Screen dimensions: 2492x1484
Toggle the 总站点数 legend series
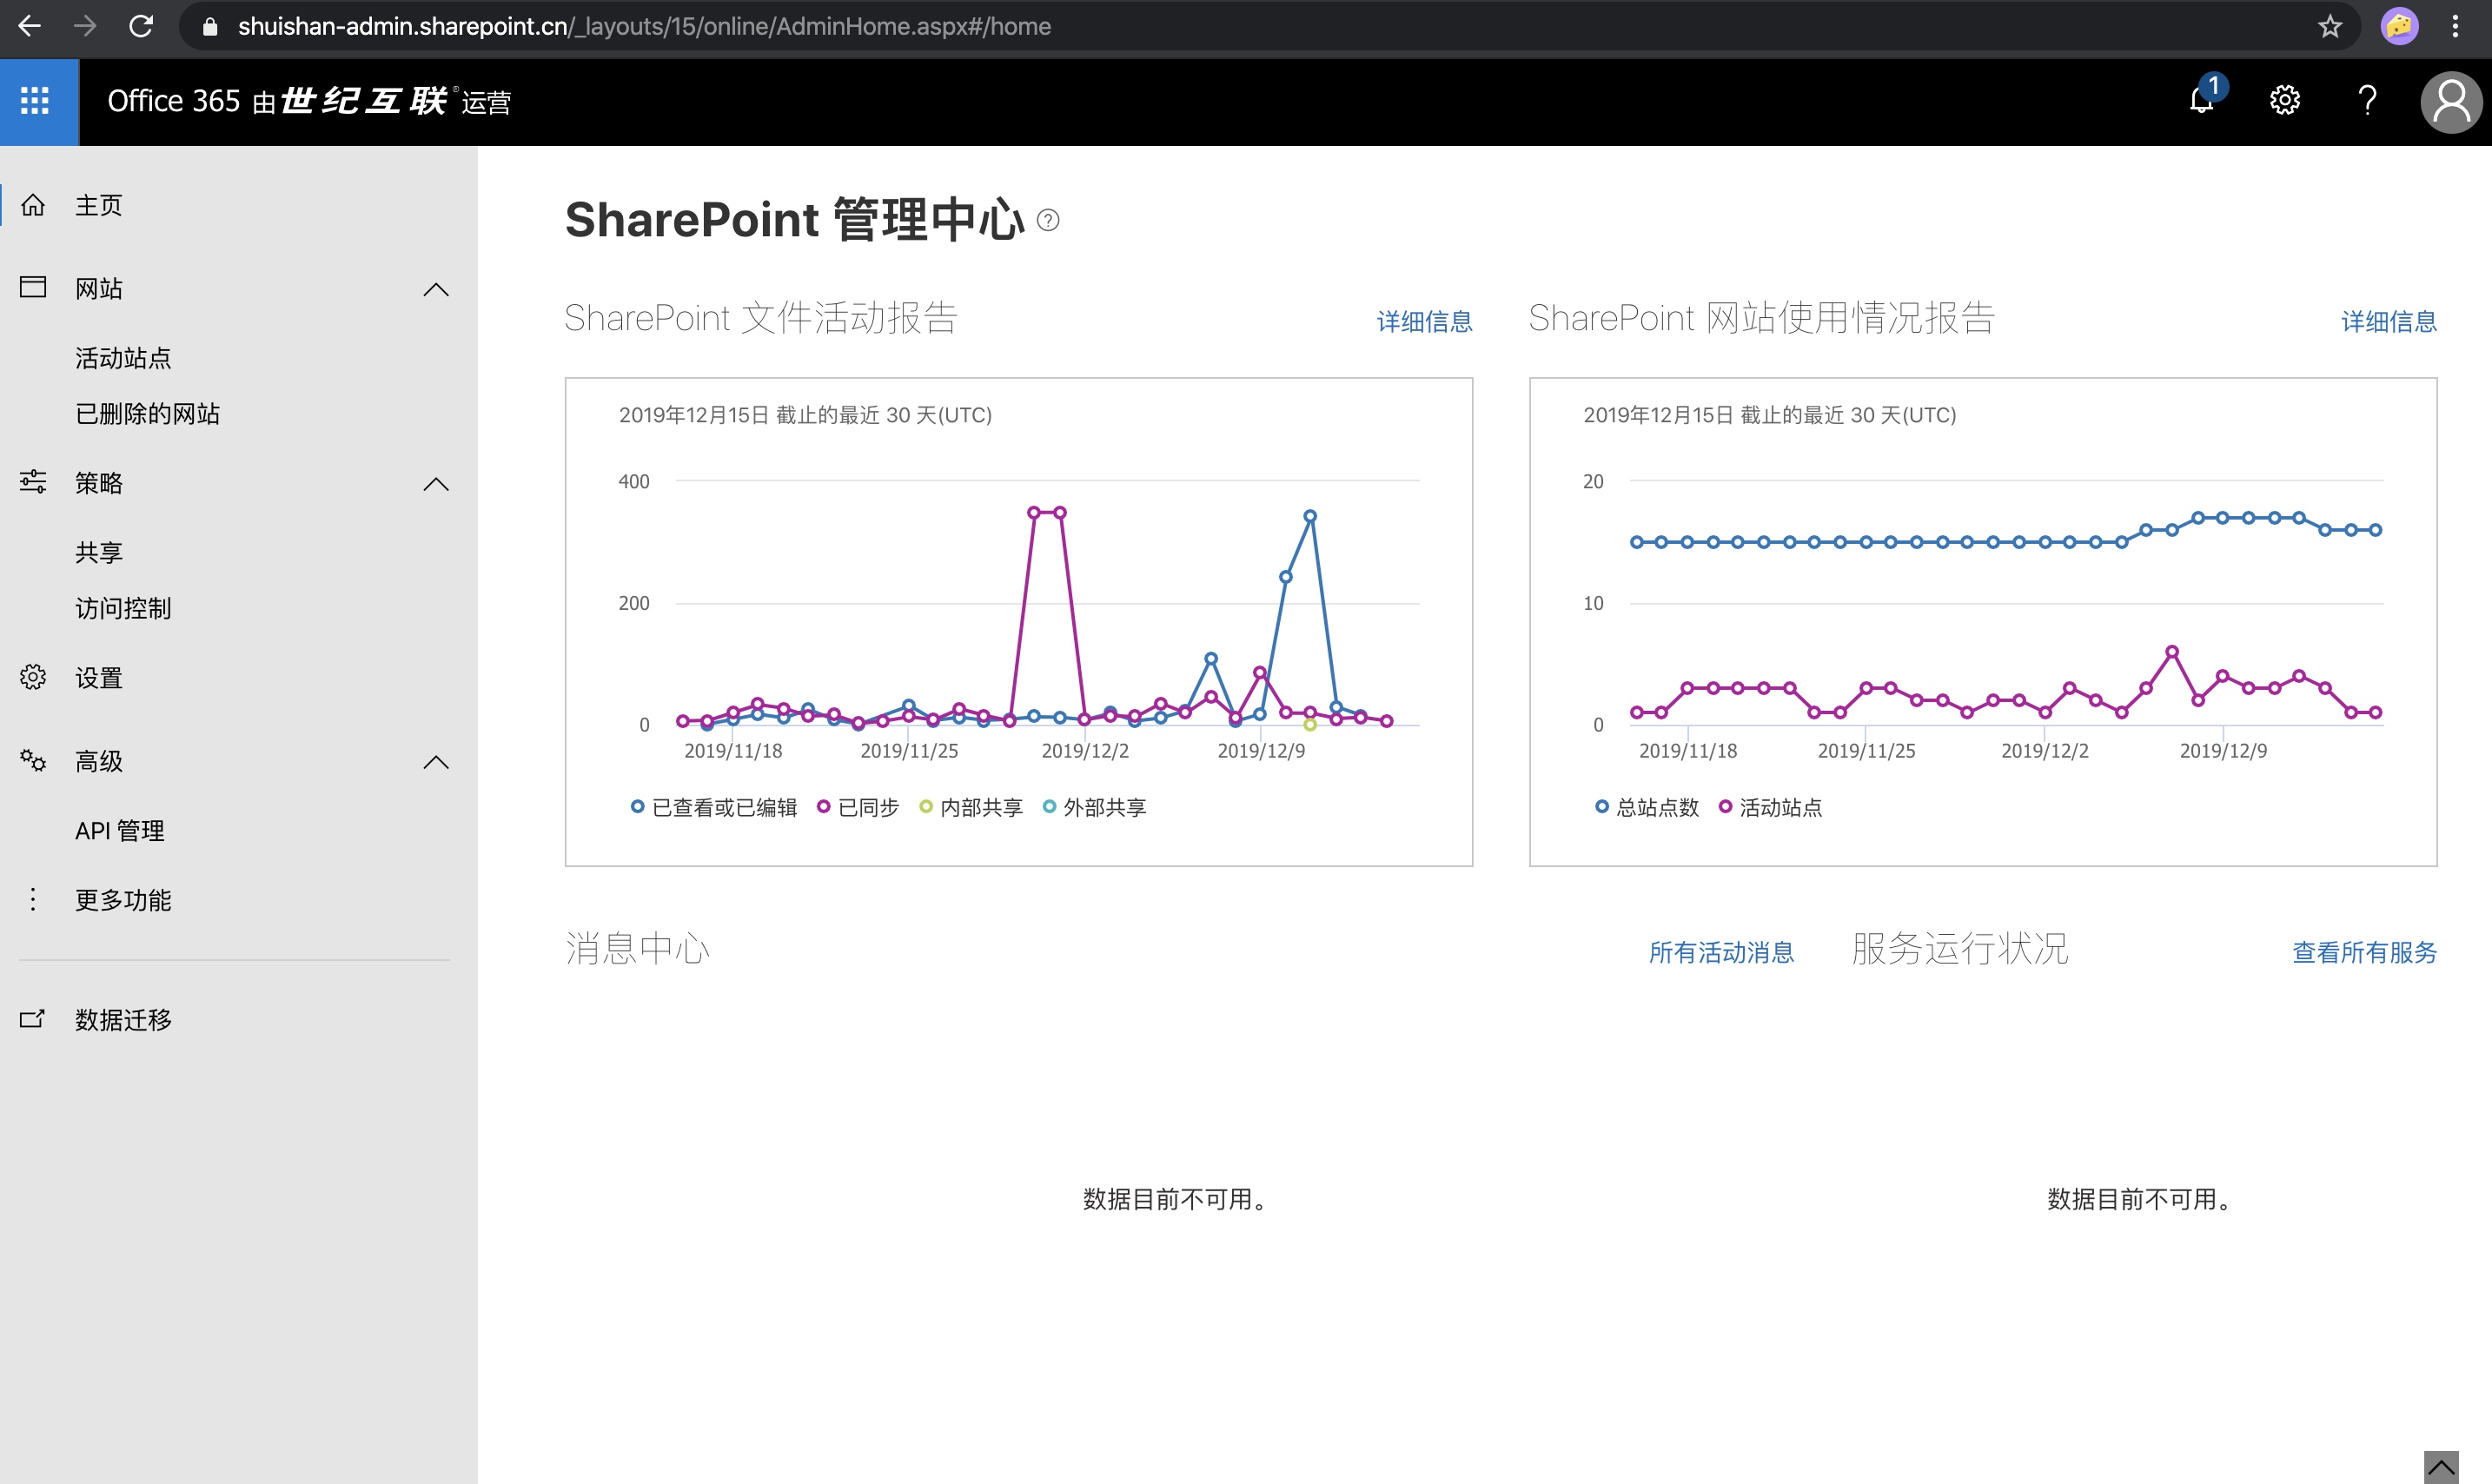coord(1647,807)
